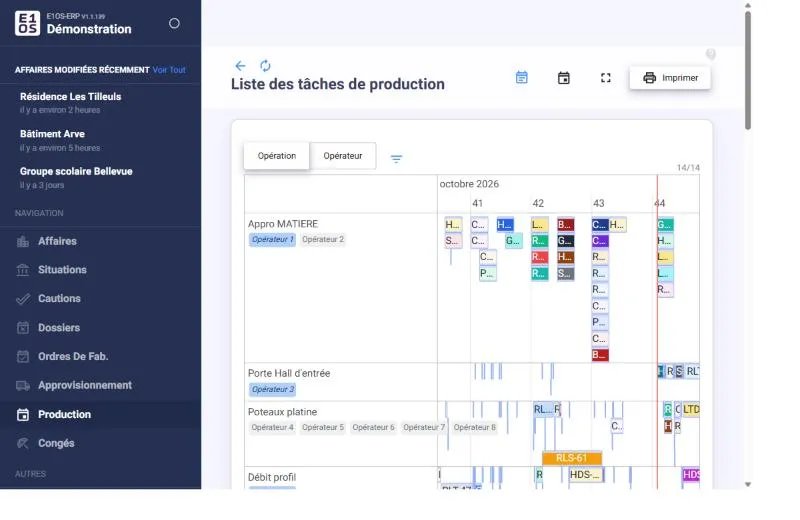Viewport: 800px width, 520px height.
Task: Switch to the Opérateur tab
Action: [342, 156]
